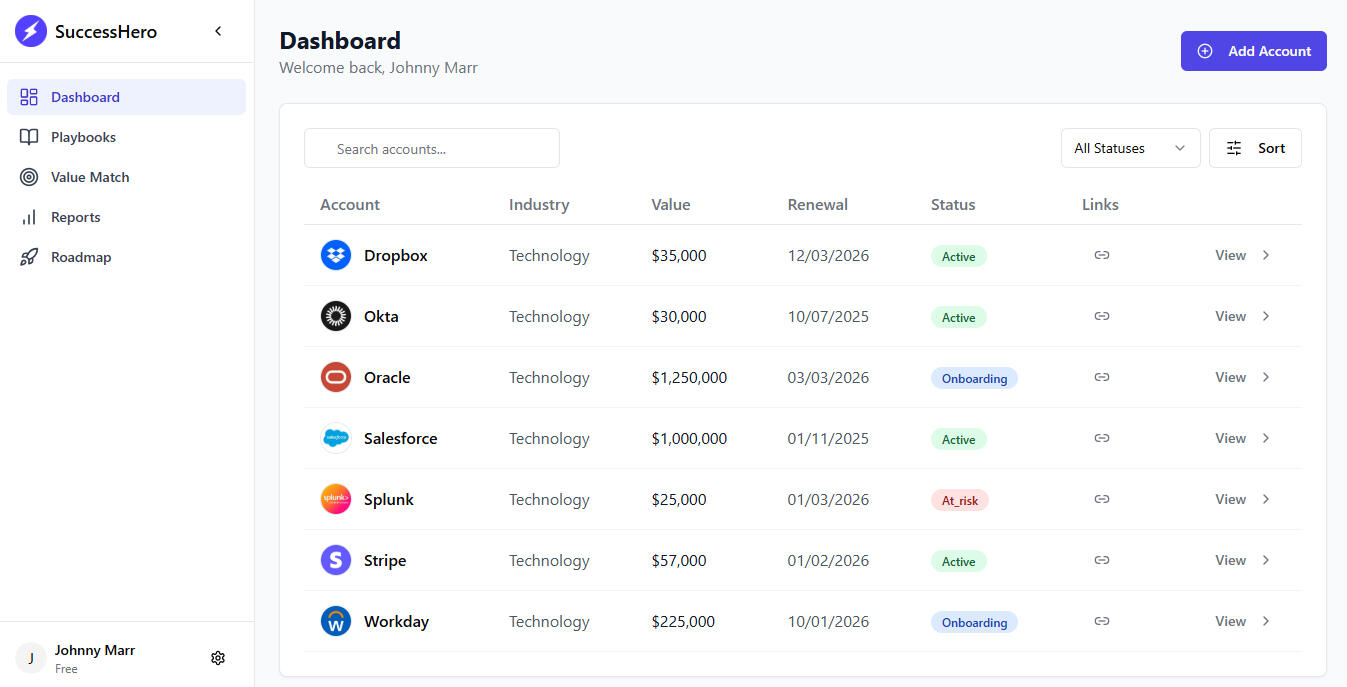Click the Salesforce cloud logo
This screenshot has height=687, width=1347.
coord(336,438)
